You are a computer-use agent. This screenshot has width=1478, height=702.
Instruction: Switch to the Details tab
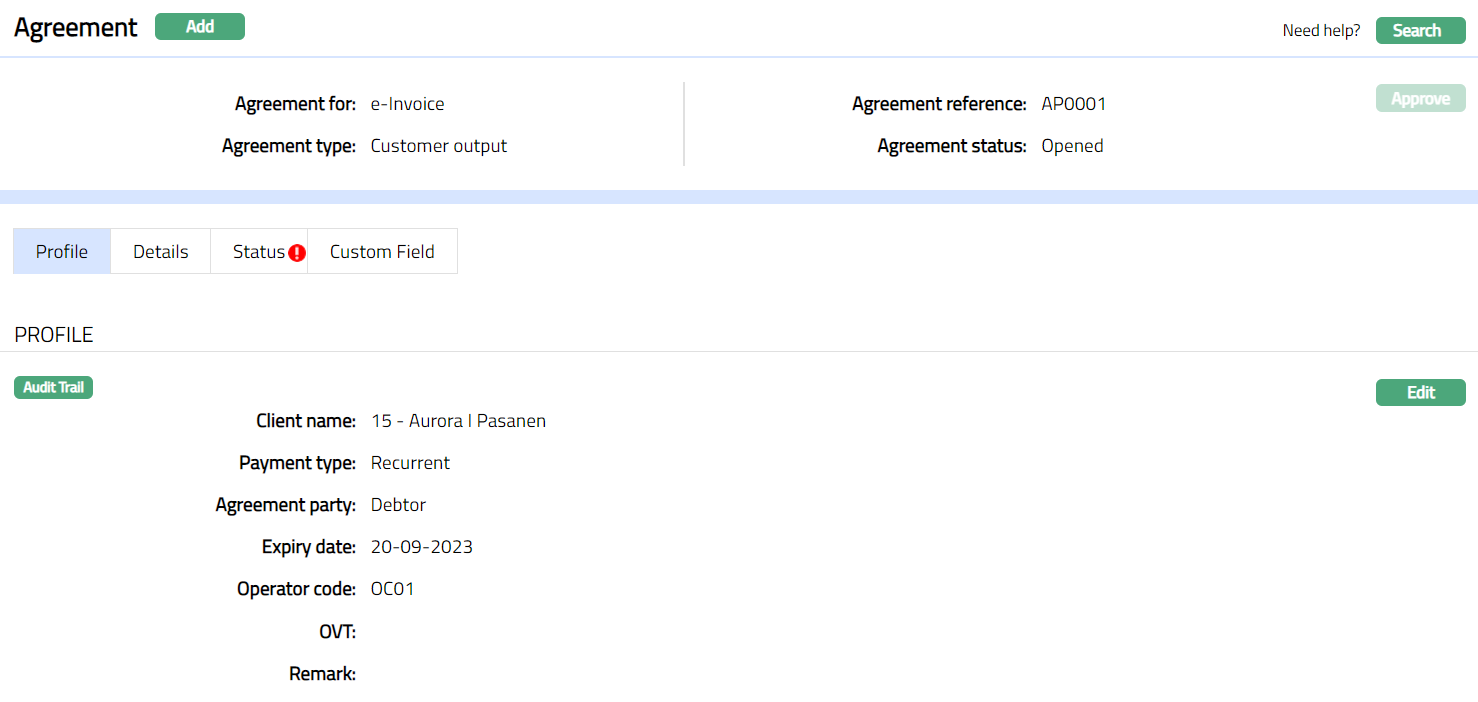[x=161, y=252]
